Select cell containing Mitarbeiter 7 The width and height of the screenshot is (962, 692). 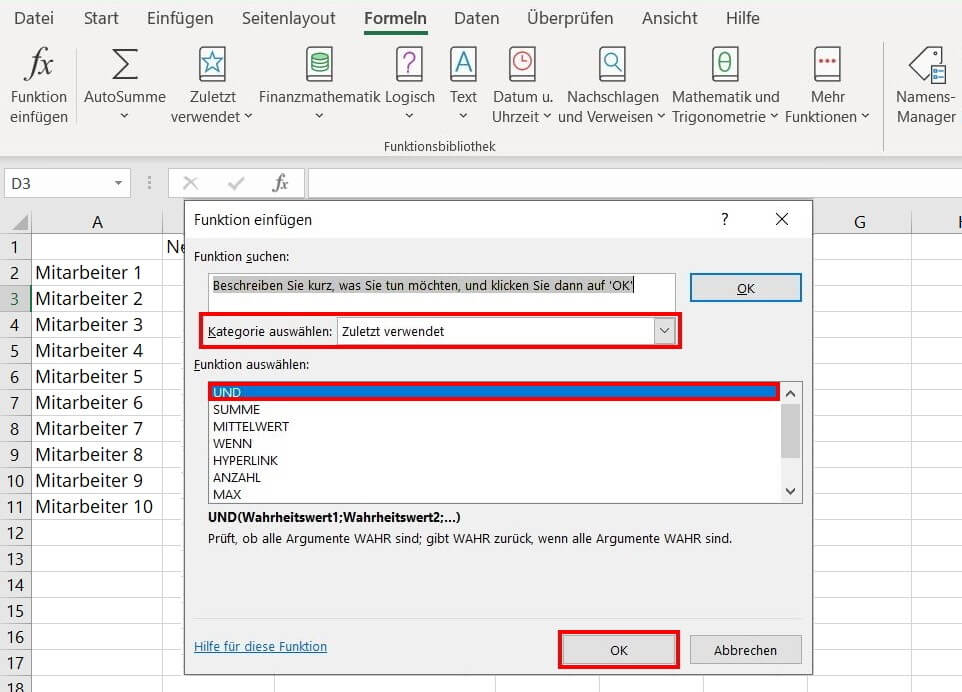click(x=97, y=428)
